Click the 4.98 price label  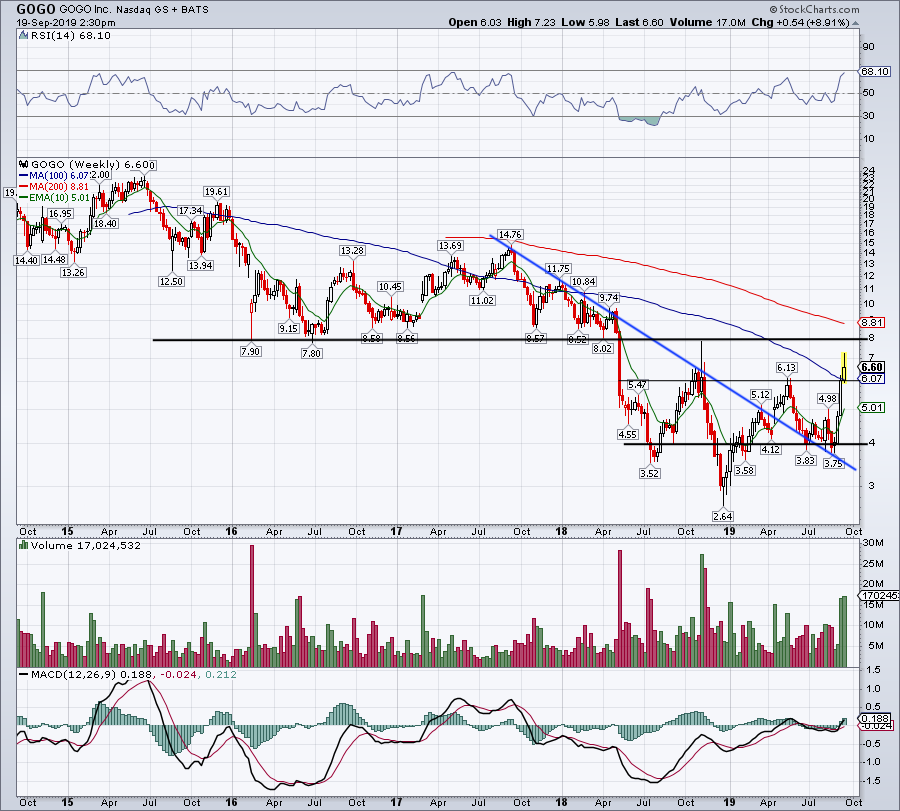[827, 398]
